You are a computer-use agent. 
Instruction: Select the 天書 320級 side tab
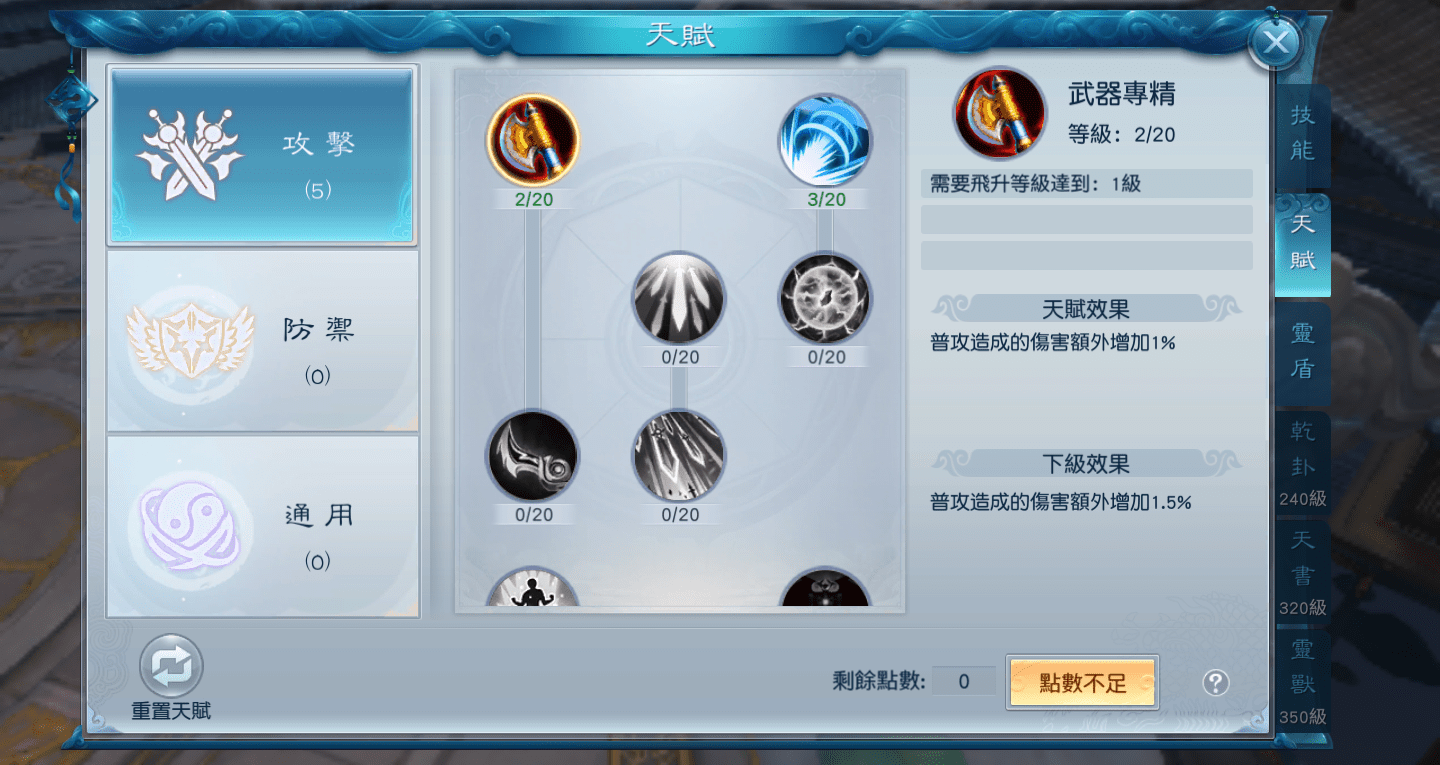coord(1302,571)
